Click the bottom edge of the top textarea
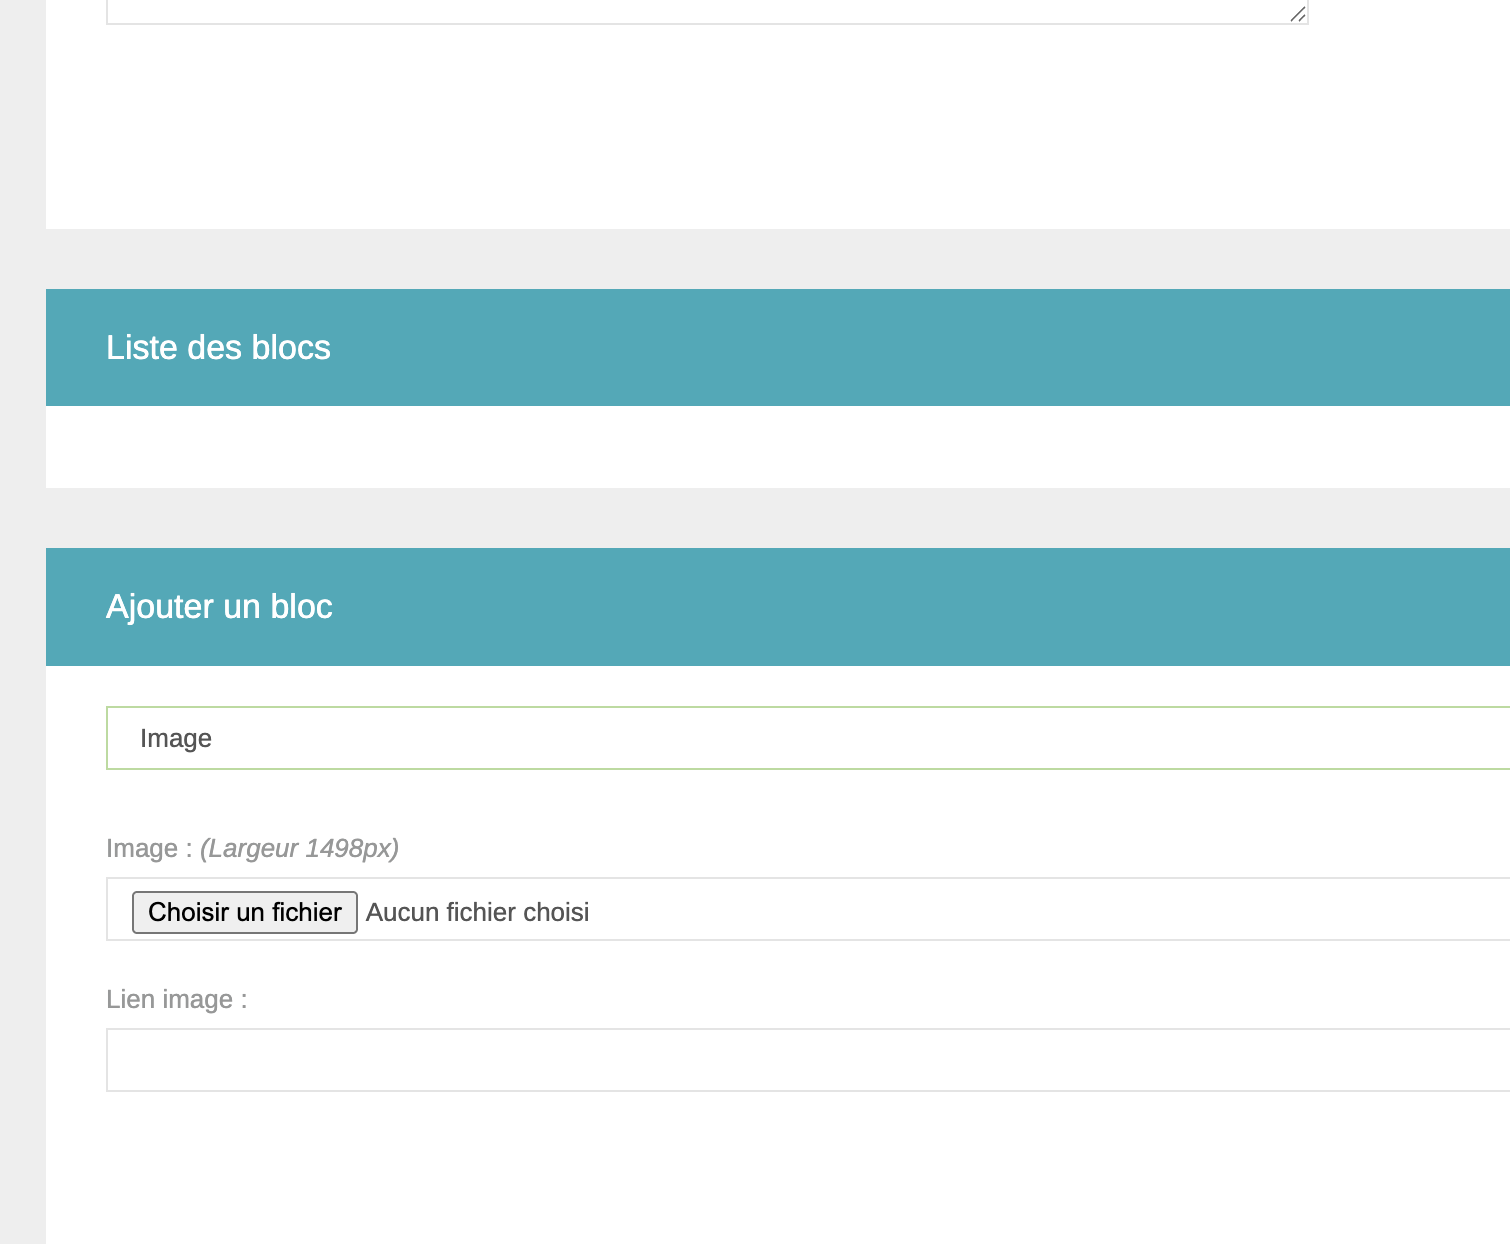Viewport: 1510px width, 1244px height. coord(700,22)
